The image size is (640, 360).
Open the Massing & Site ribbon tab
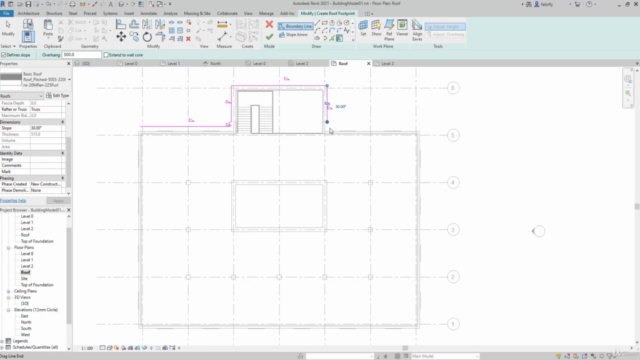[x=197, y=13]
